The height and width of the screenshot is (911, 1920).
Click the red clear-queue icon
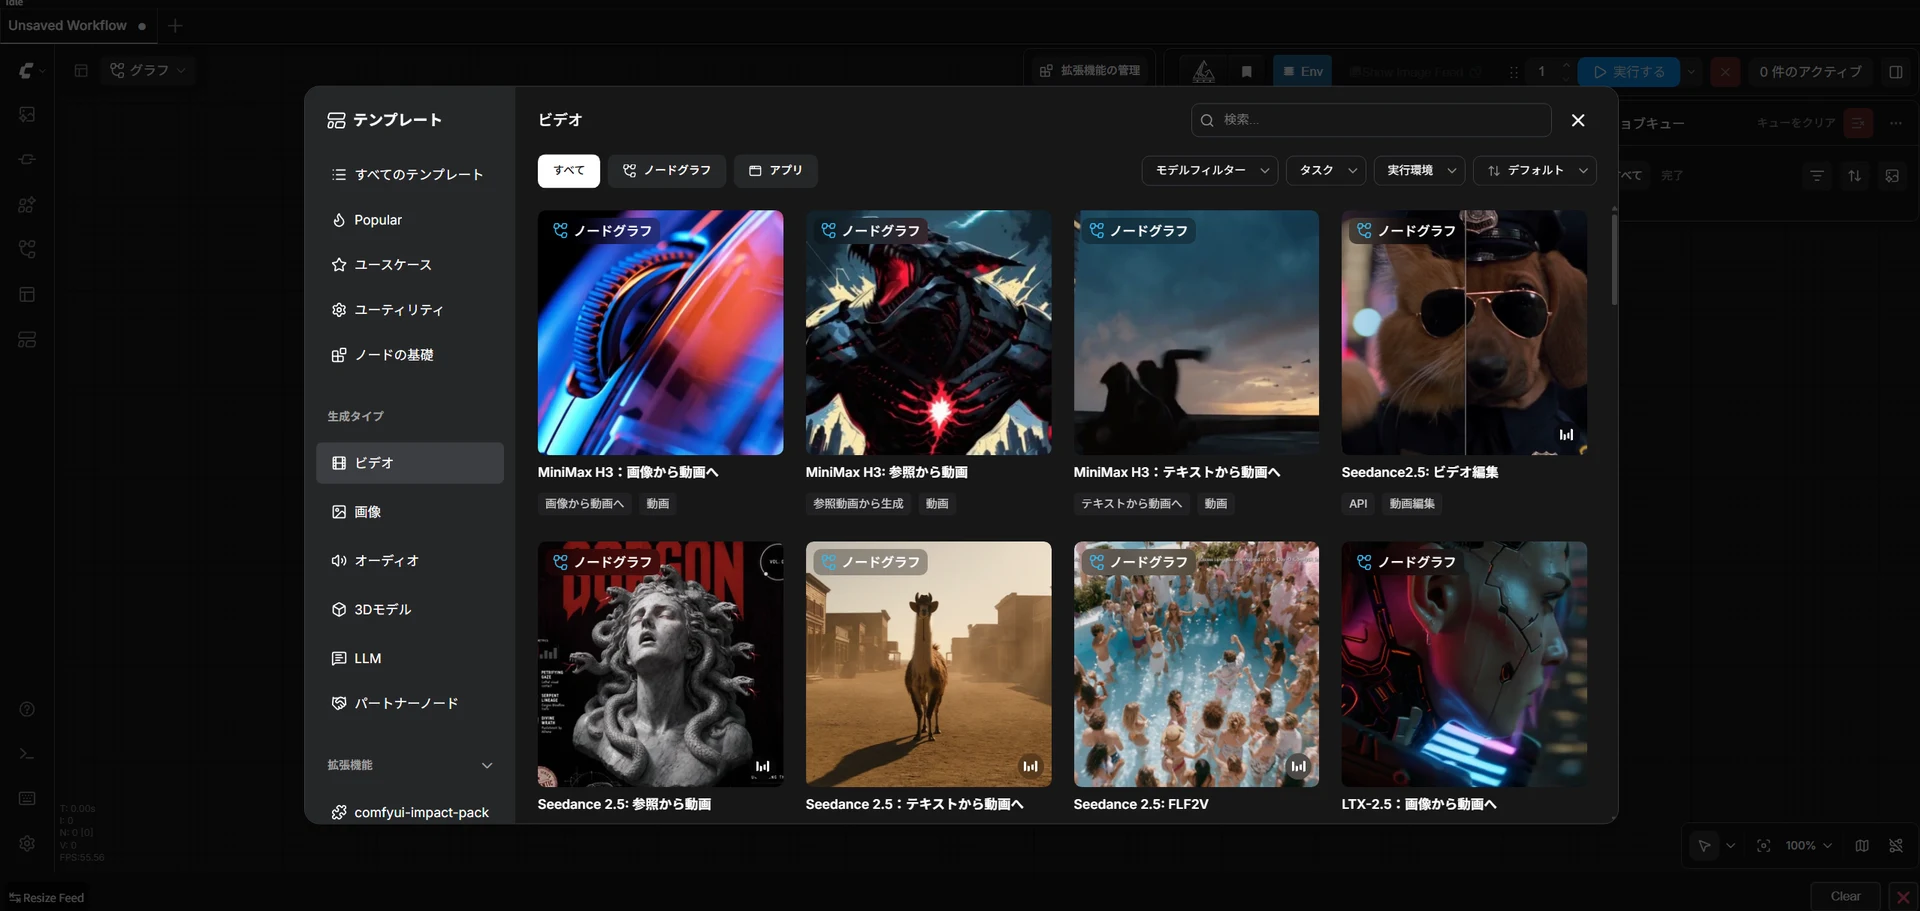(x=1858, y=123)
